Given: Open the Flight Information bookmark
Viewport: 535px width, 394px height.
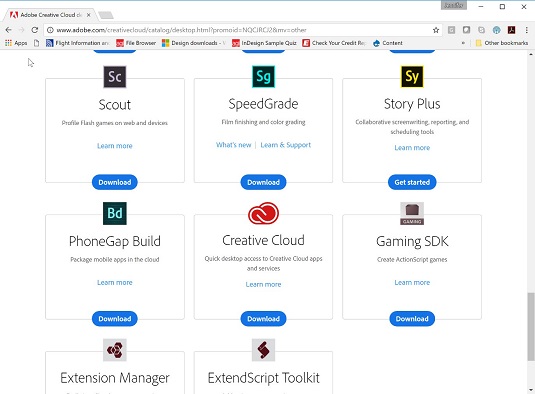Looking at the screenshot, I should 77,43.
